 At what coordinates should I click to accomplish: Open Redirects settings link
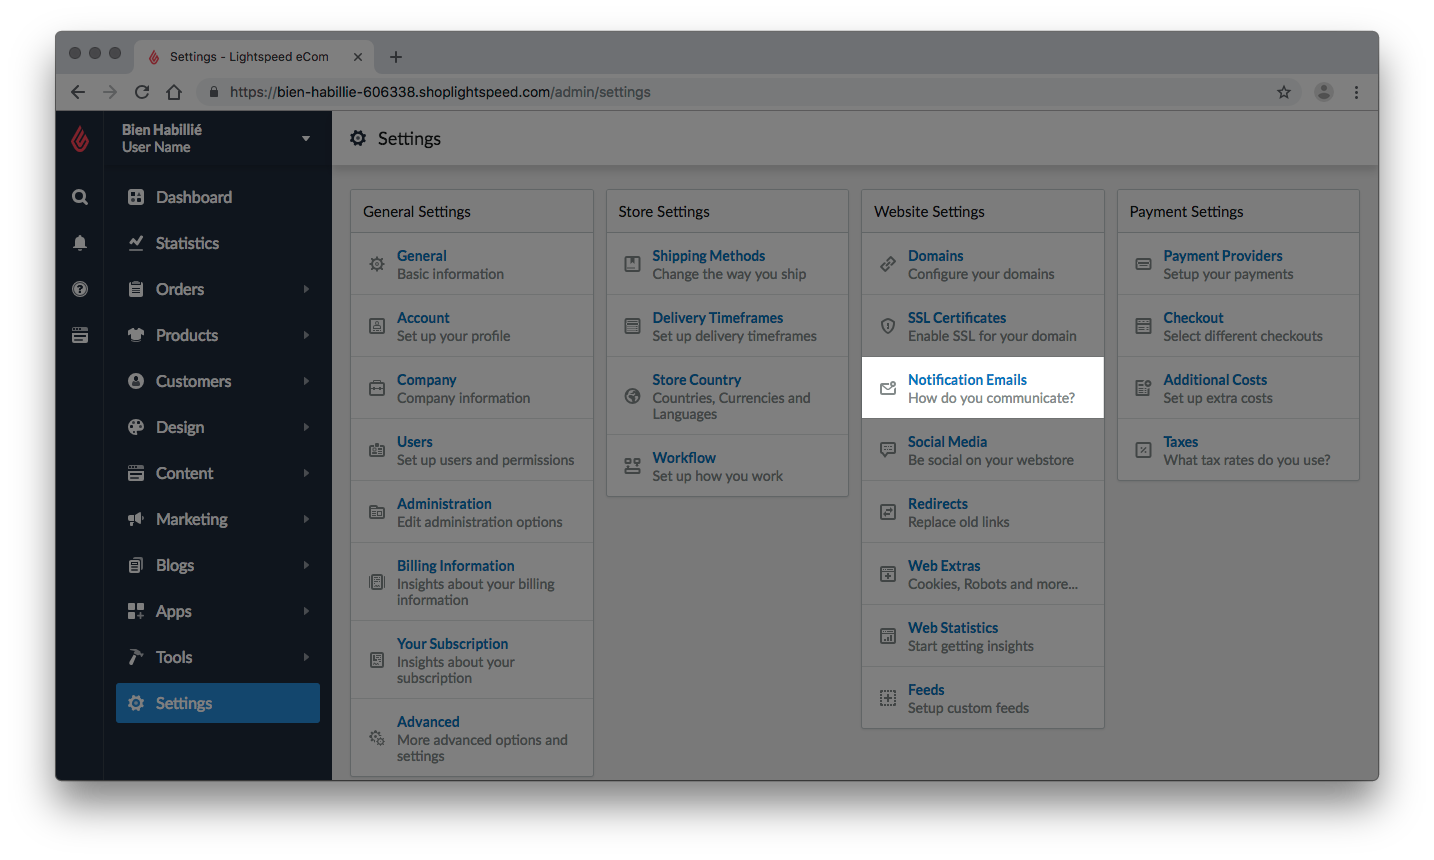point(937,504)
